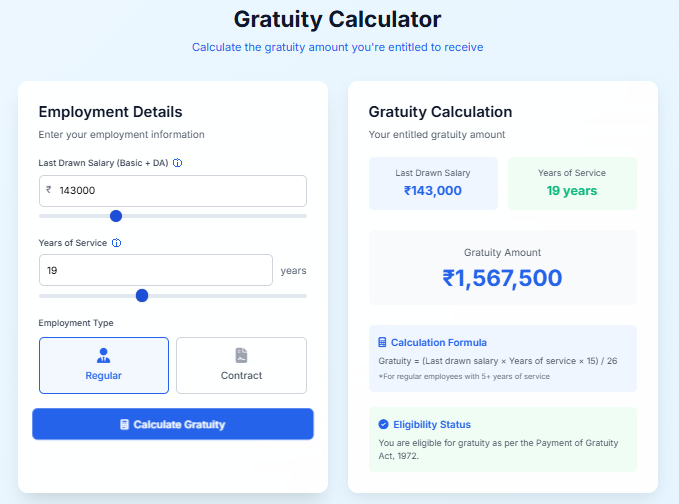Click the Years of Service summary card

pyautogui.click(x=571, y=183)
